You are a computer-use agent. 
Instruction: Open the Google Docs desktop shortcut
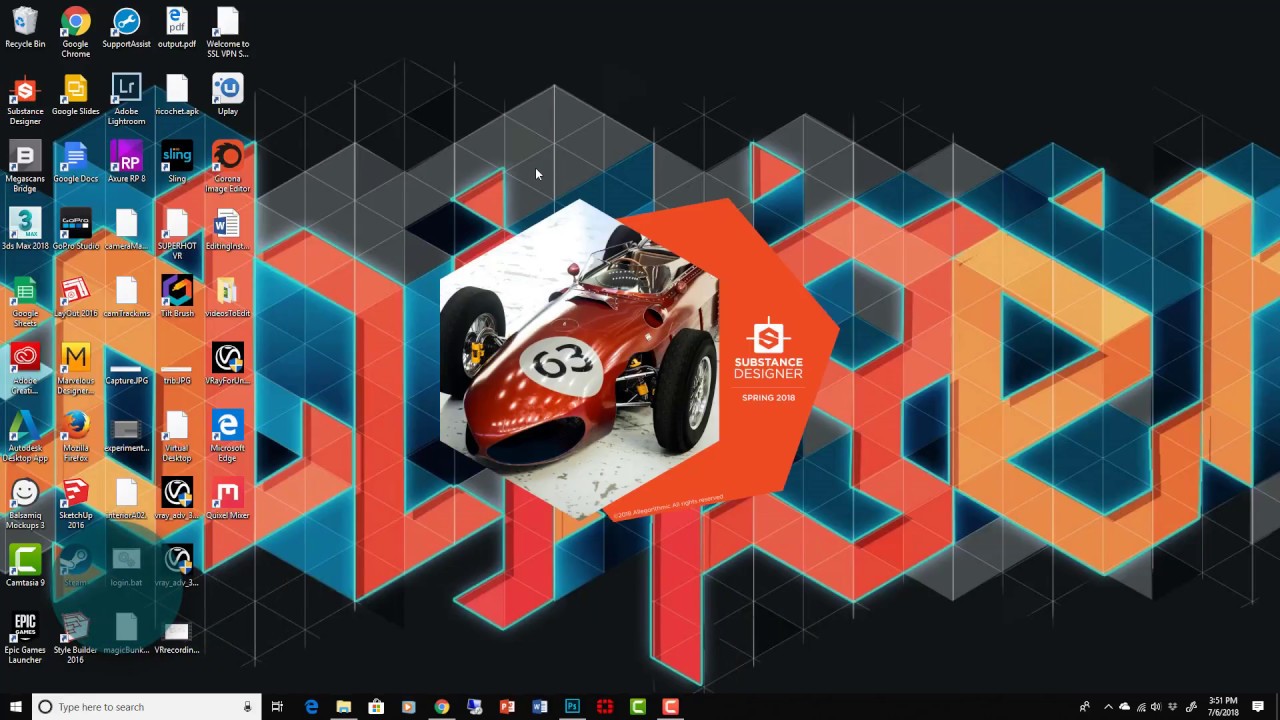[76, 163]
